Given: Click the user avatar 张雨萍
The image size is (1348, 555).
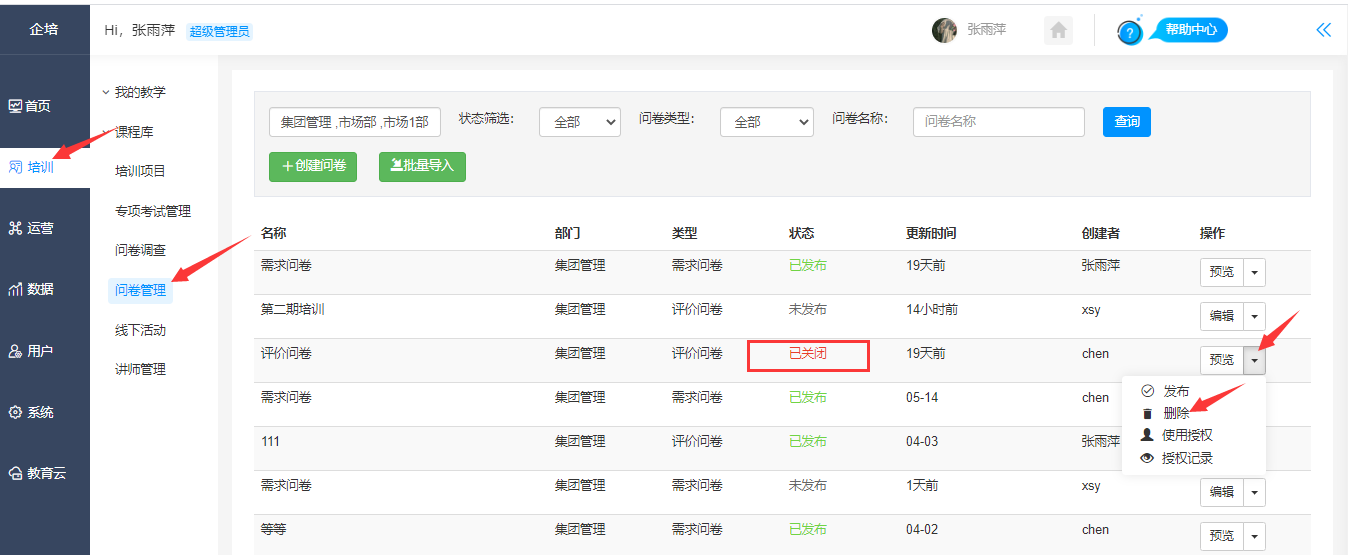Looking at the screenshot, I should (944, 30).
